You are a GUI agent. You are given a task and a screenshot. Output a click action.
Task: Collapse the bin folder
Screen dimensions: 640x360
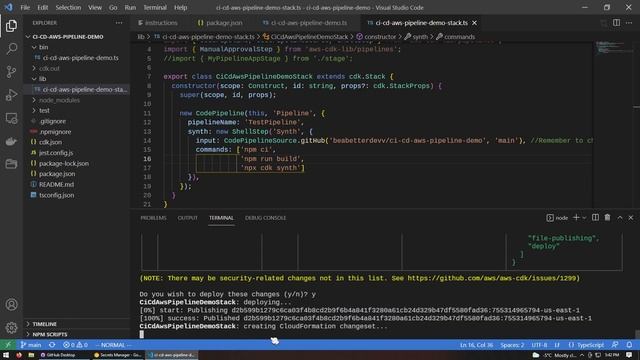point(76,47)
